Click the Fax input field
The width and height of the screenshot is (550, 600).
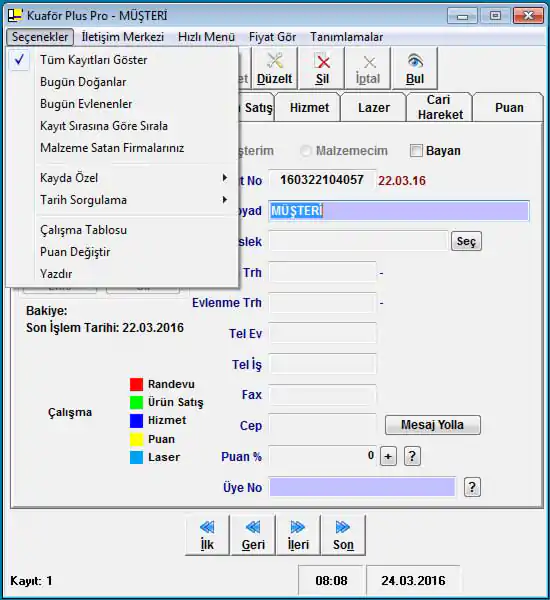[322, 395]
